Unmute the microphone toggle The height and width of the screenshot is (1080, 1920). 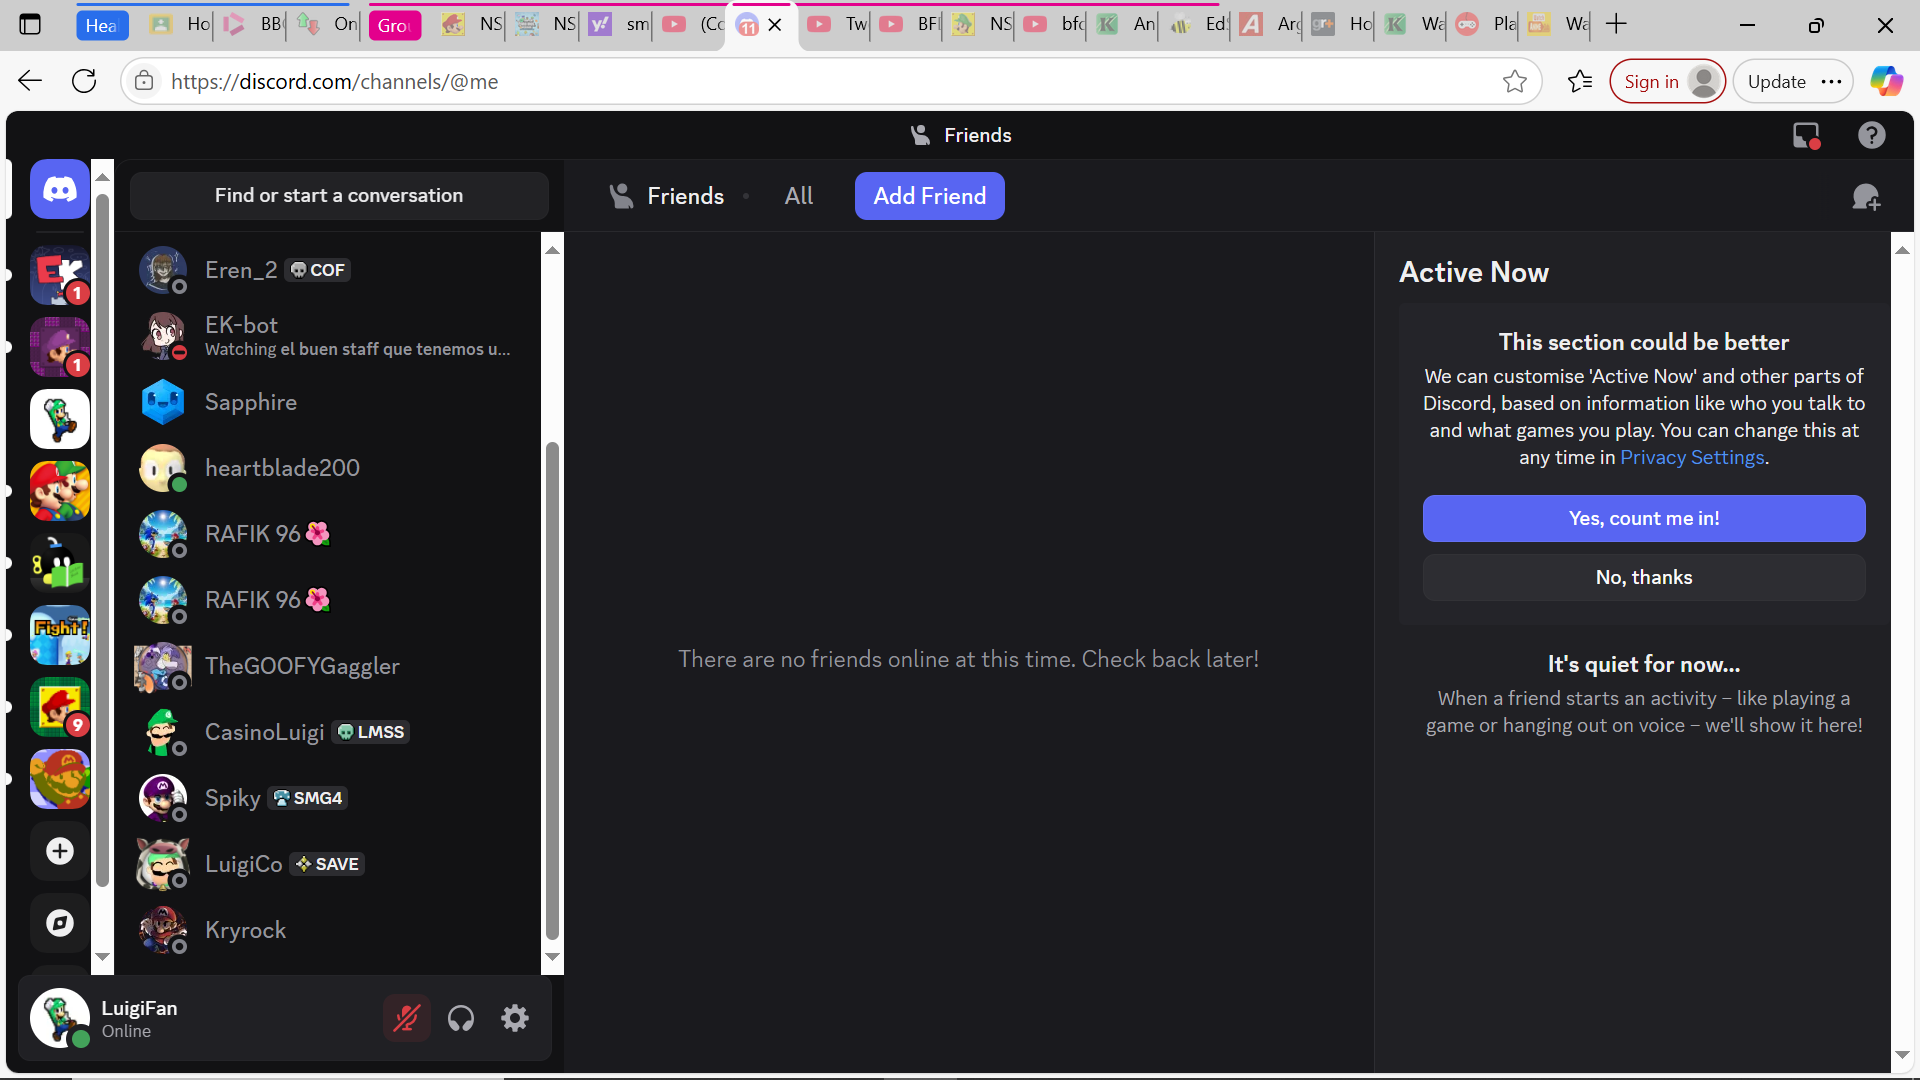click(406, 1018)
